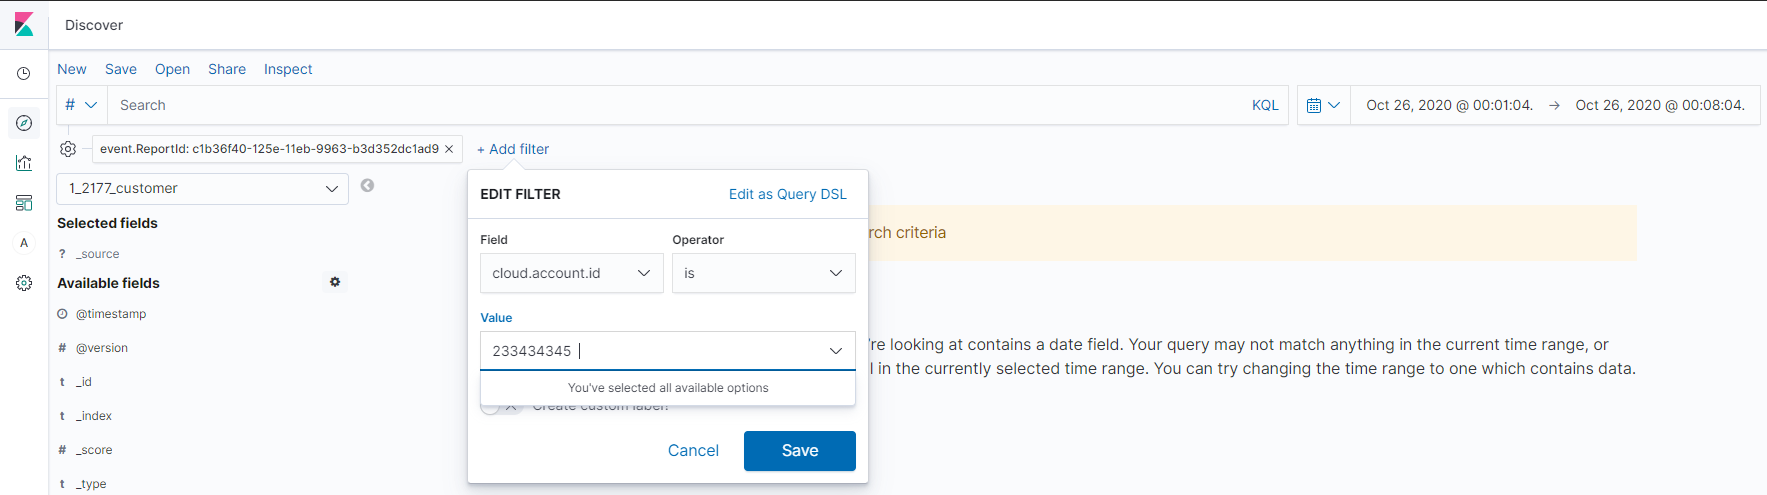Image resolution: width=1767 pixels, height=495 pixels.
Task: Click the Kibana logo icon
Action: (x=24, y=25)
